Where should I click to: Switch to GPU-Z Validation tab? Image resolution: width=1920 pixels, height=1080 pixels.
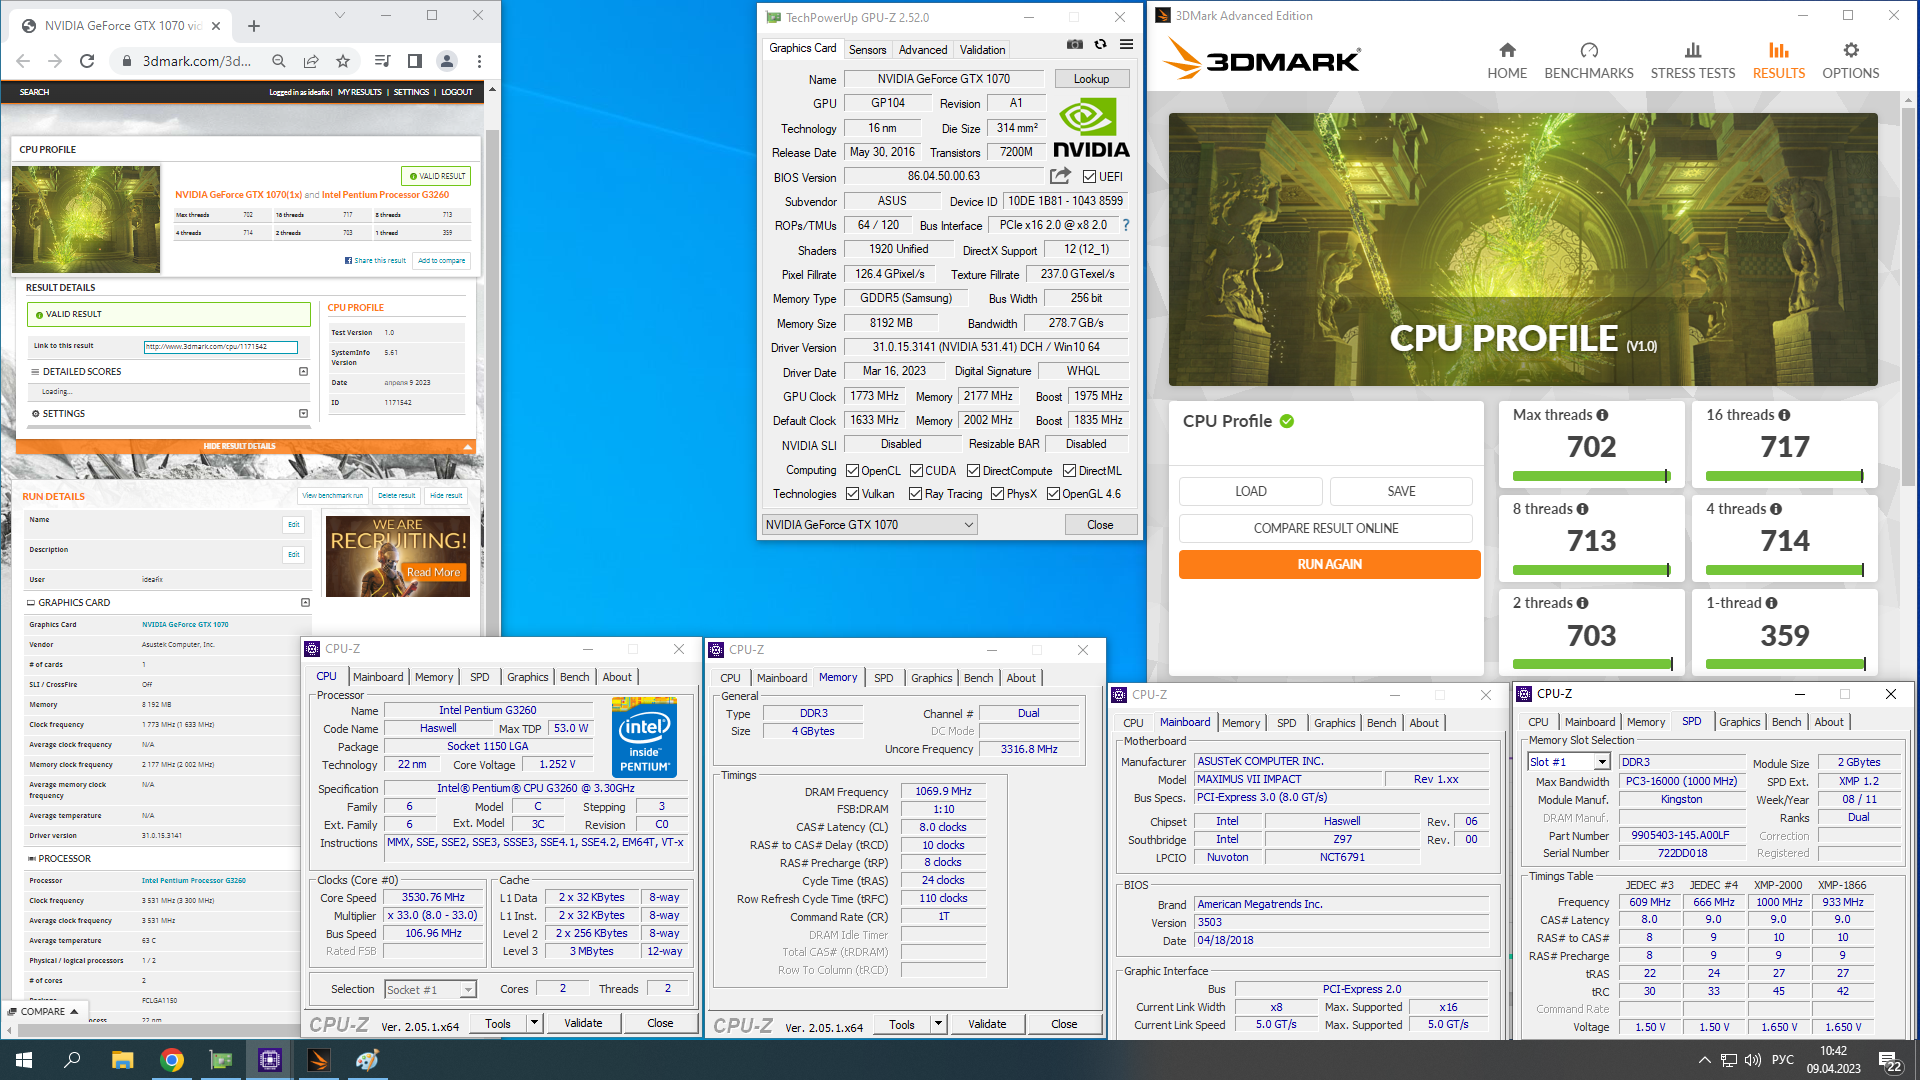tap(982, 50)
